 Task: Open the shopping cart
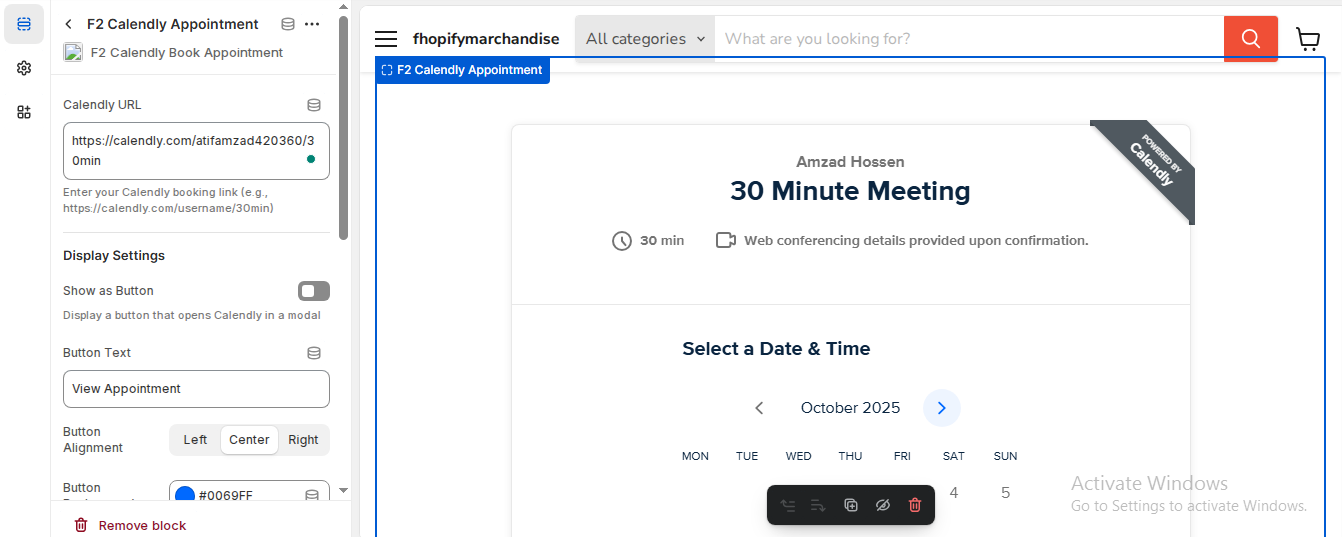click(x=1307, y=39)
